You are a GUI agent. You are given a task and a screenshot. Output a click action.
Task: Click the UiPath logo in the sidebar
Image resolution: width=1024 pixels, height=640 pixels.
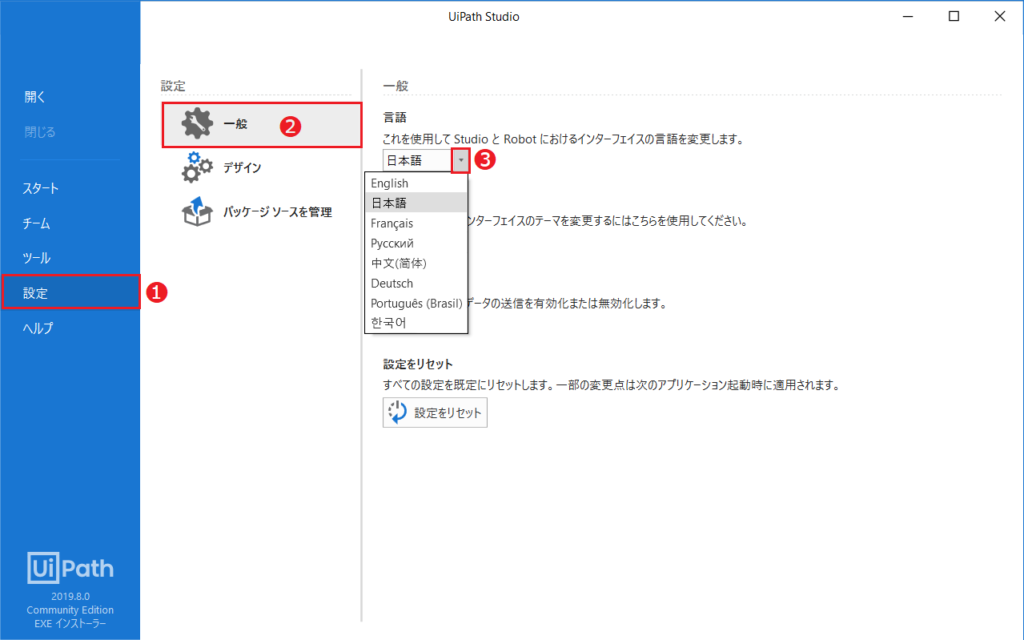70,568
